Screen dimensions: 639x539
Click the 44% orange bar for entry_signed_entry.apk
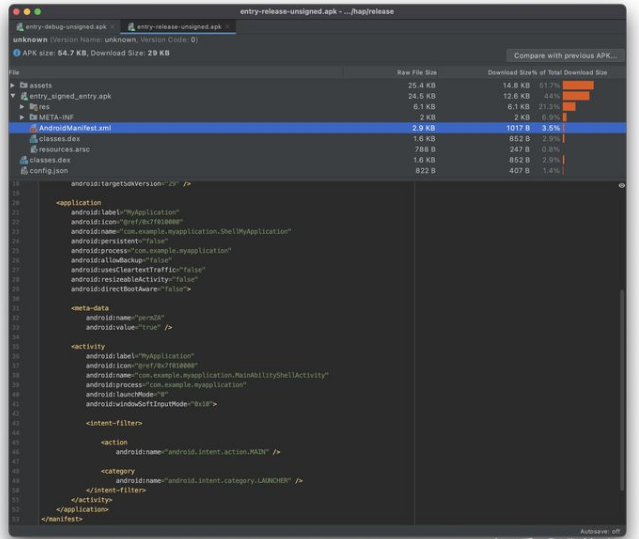point(576,96)
